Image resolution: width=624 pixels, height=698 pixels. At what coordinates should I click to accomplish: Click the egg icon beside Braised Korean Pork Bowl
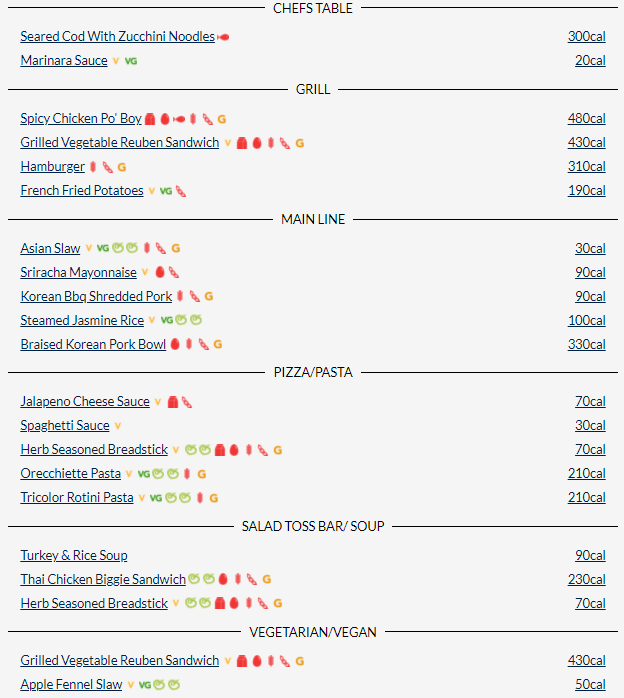click(174, 345)
